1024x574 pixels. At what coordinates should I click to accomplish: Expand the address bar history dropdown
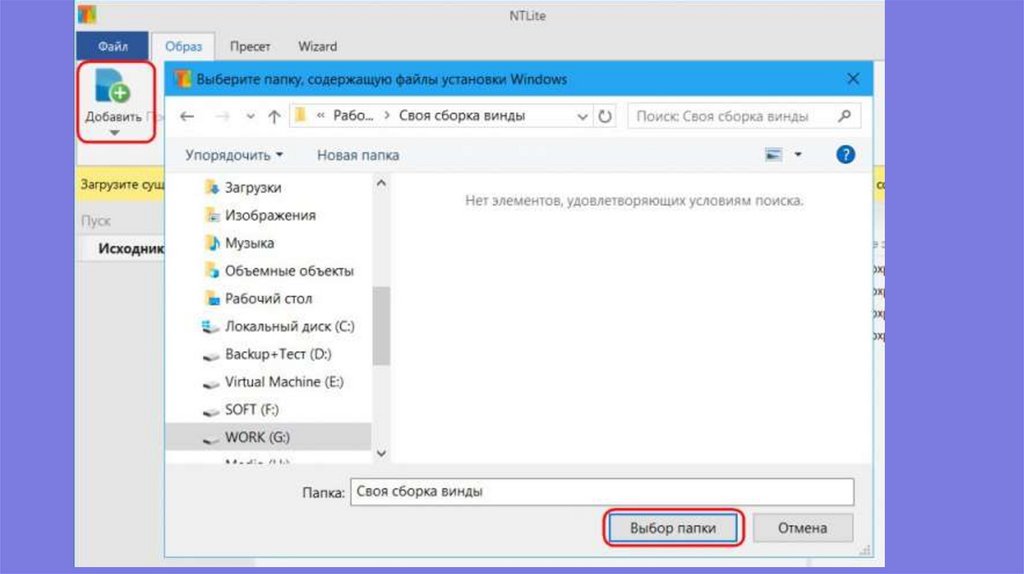(x=582, y=116)
